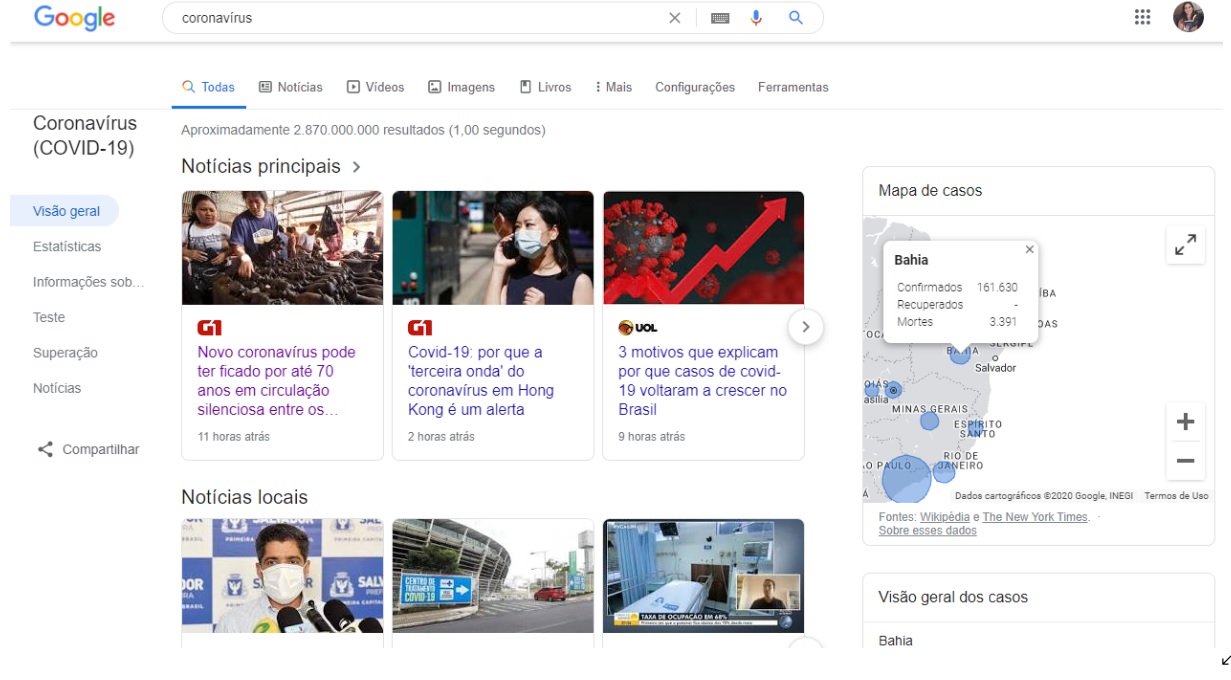Open the Wikipédia source link
Viewport: 1231px width, 680px height.
tap(944, 517)
